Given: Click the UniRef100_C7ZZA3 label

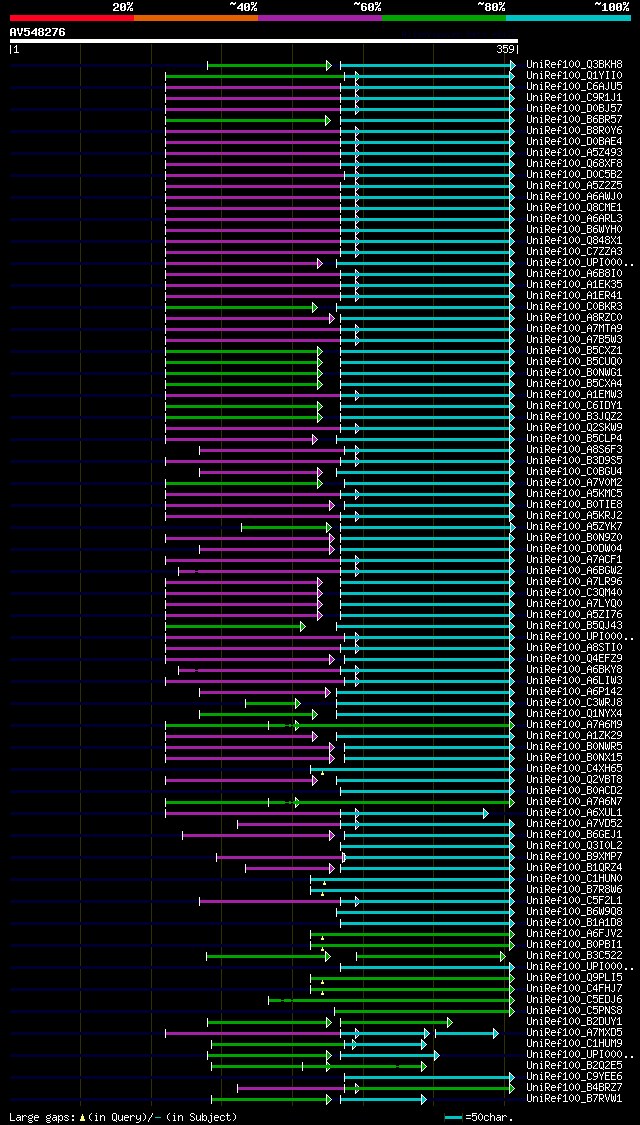Looking at the screenshot, I should tap(574, 252).
